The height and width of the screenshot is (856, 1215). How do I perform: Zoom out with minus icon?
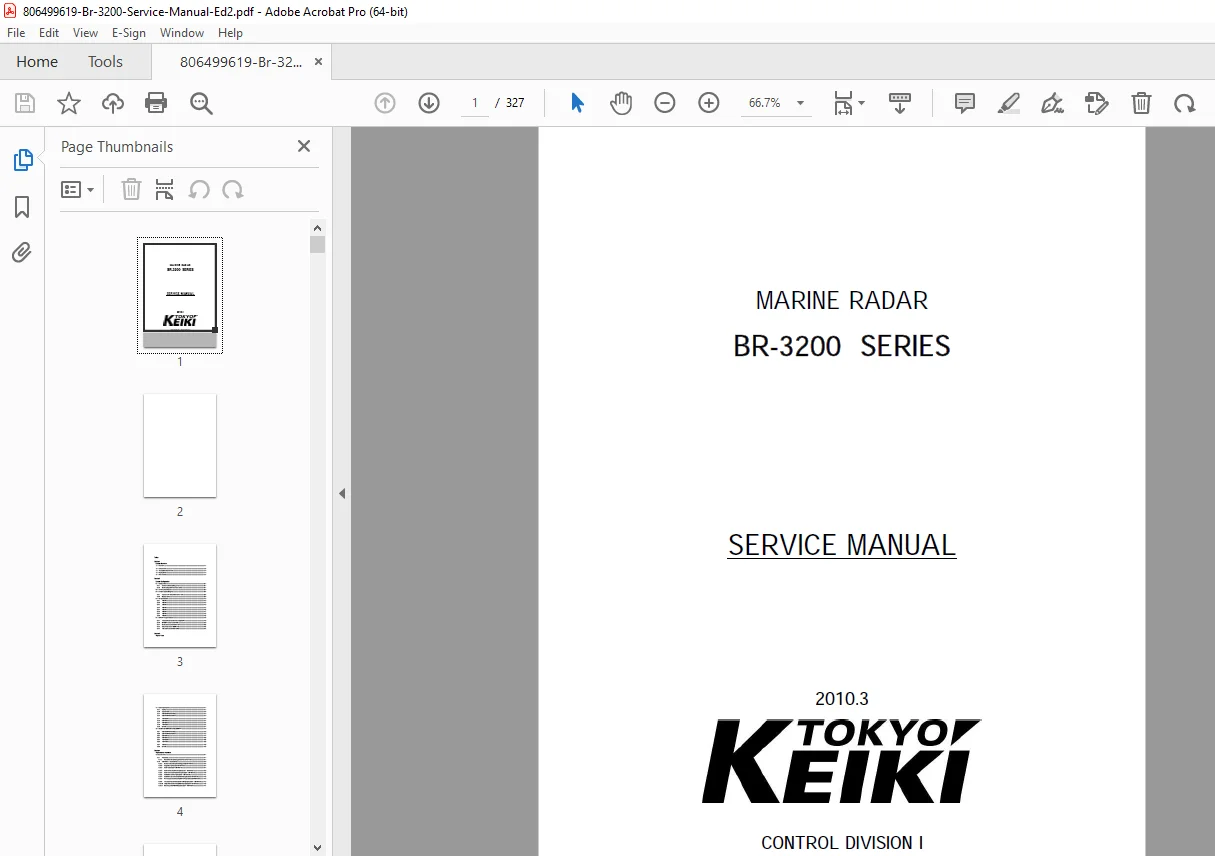tap(665, 103)
